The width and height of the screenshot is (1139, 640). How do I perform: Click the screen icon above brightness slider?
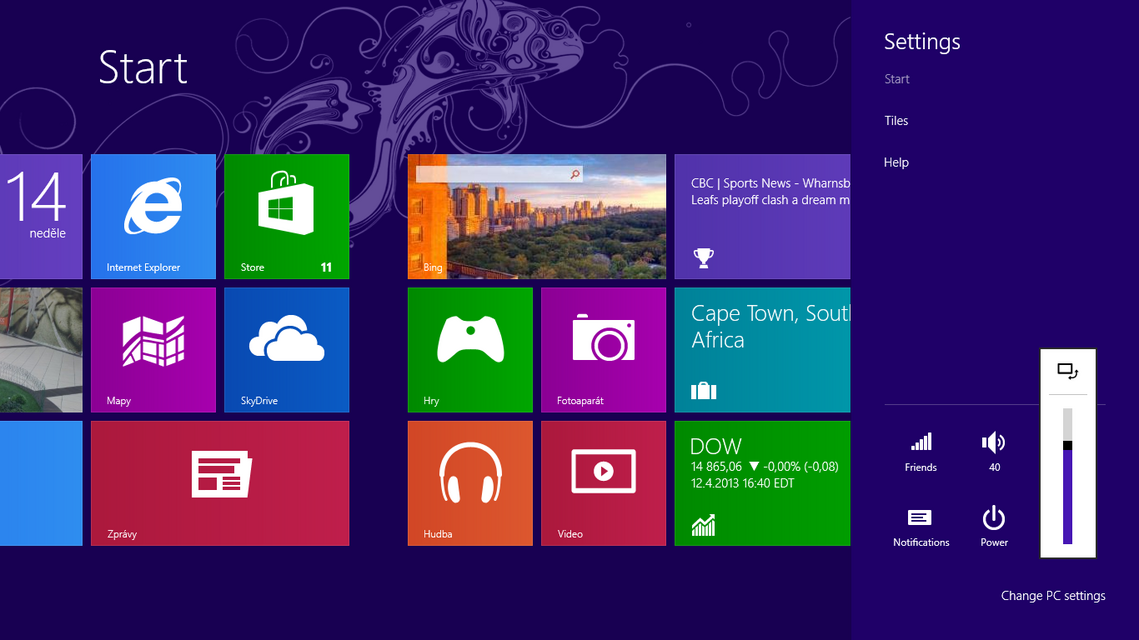(x=1067, y=372)
